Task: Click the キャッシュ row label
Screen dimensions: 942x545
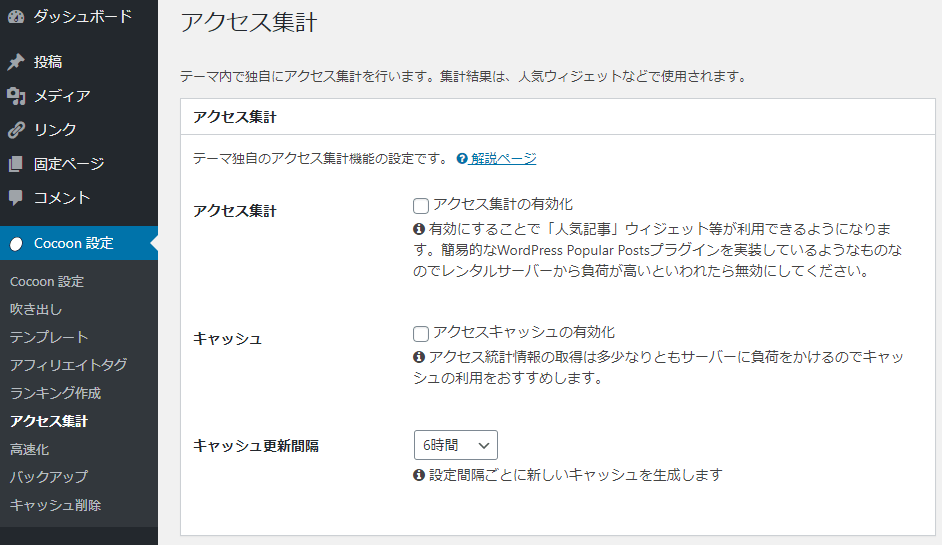Action: tap(228, 339)
